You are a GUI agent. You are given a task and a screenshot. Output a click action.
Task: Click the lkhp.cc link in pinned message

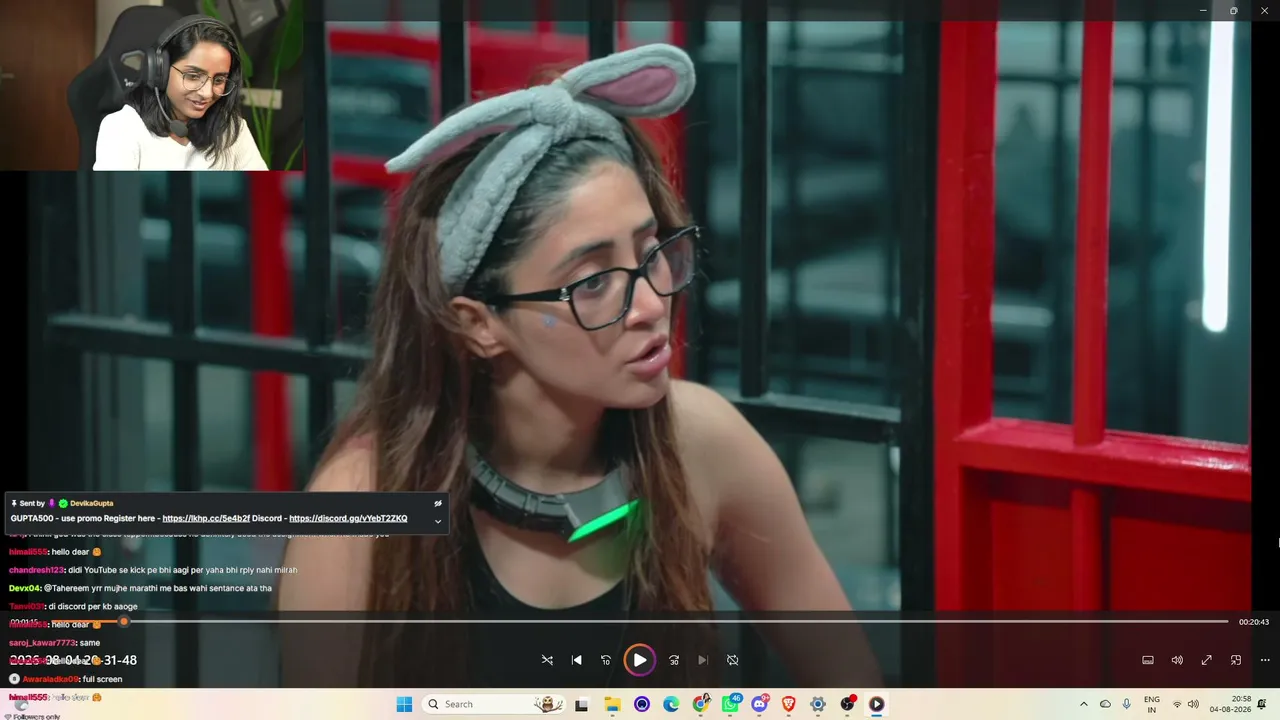[x=206, y=519]
